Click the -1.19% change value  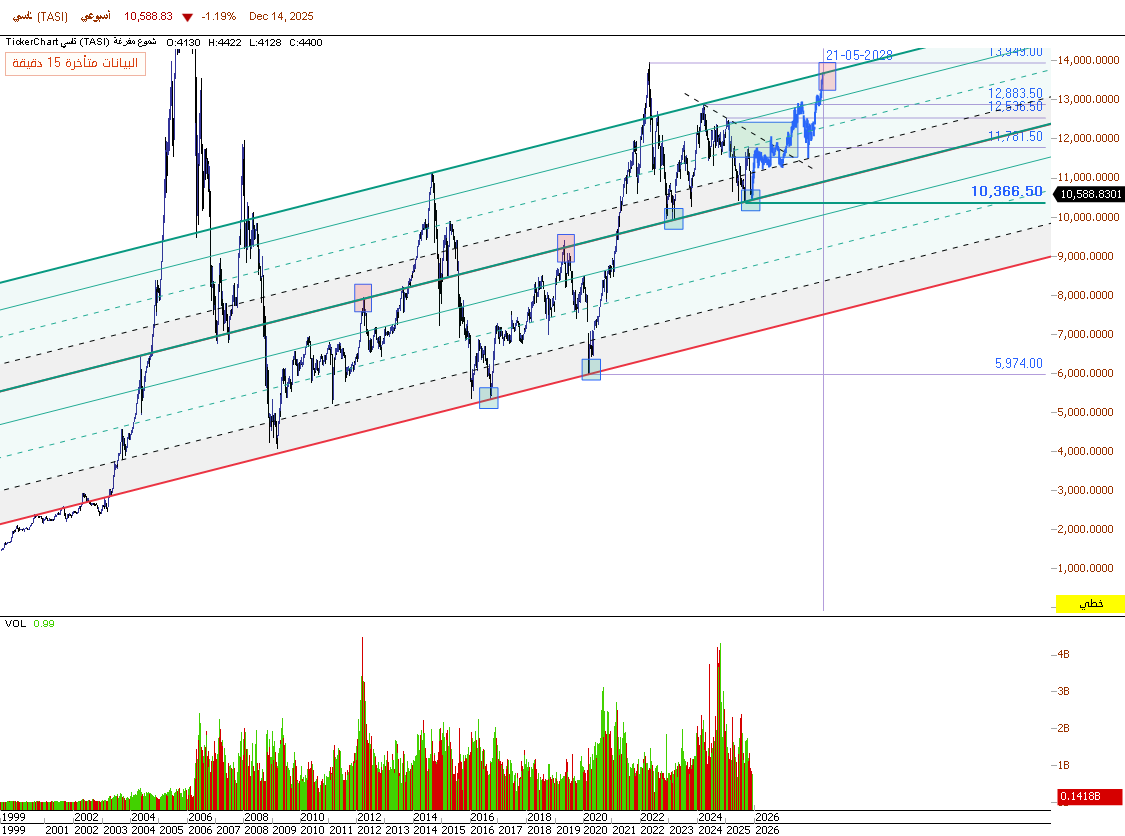click(218, 17)
